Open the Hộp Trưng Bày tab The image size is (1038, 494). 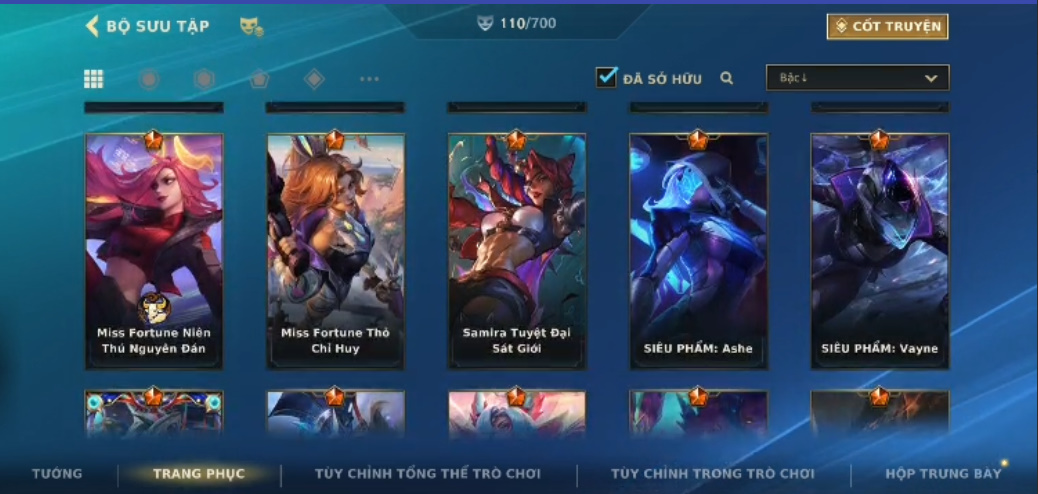[943, 473]
